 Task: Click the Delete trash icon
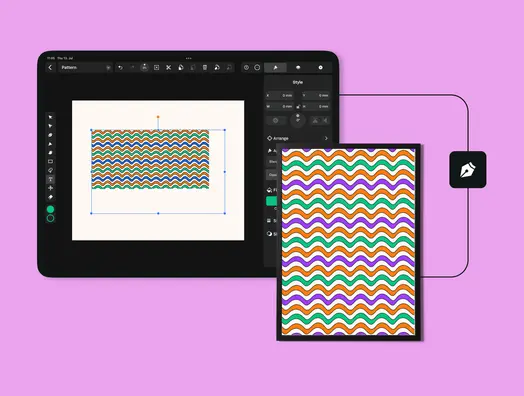205,68
